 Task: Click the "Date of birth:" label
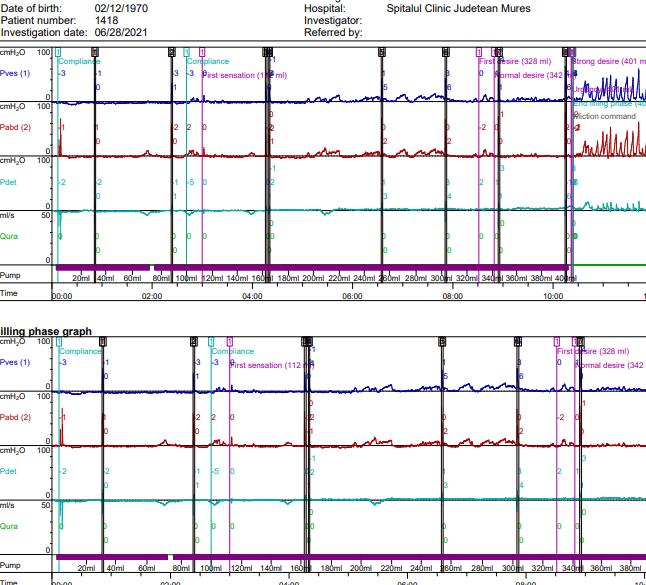click(x=31, y=8)
